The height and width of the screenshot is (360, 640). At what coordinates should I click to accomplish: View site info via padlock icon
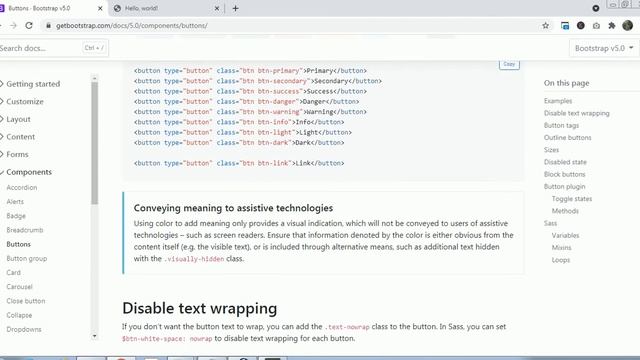48,25
